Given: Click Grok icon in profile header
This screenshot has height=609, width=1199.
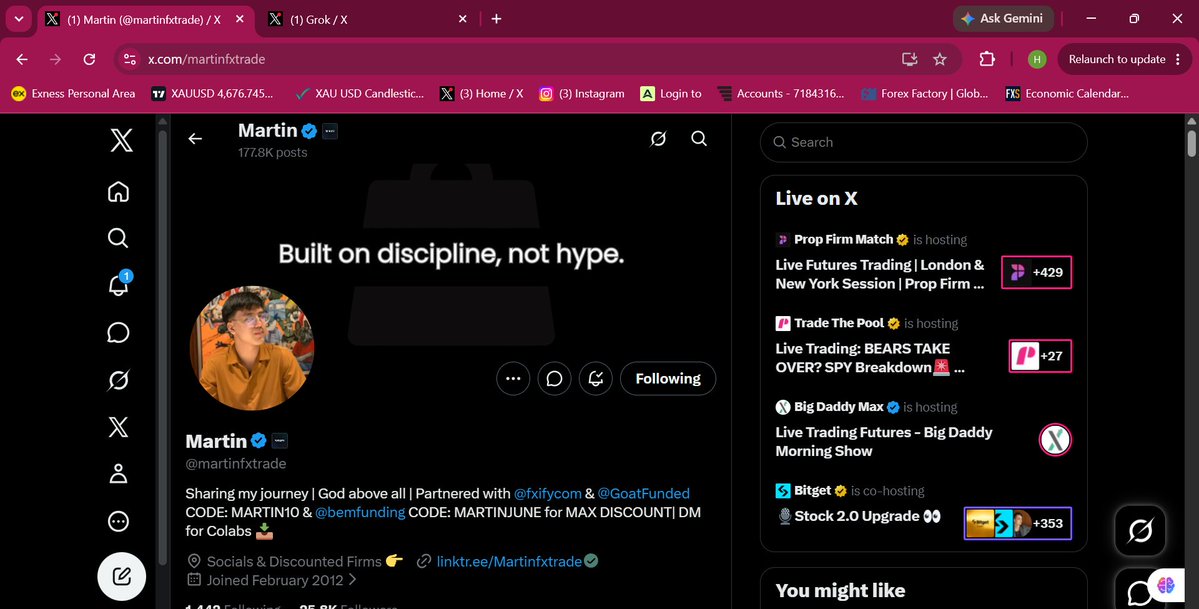Looking at the screenshot, I should tap(658, 138).
